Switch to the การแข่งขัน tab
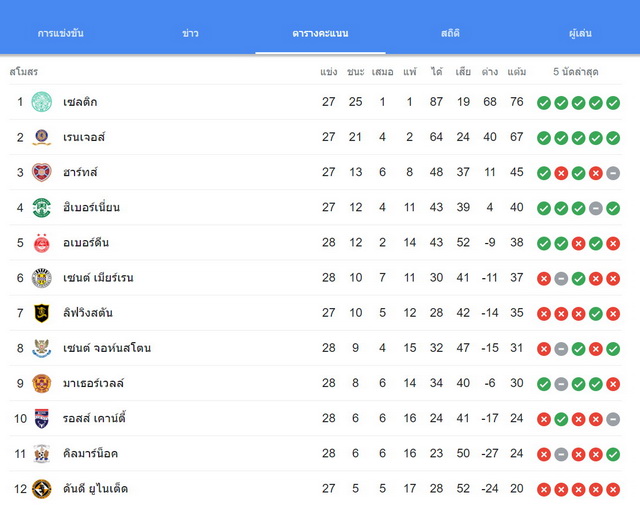The width and height of the screenshot is (640, 510). click(x=61, y=33)
